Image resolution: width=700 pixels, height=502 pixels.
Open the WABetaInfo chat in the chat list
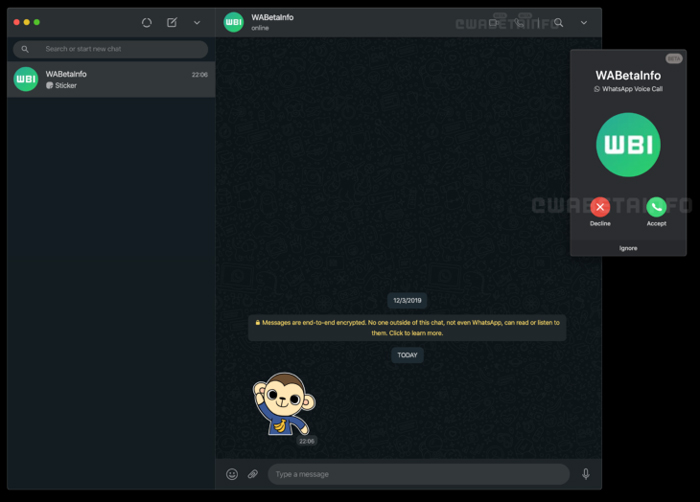(x=111, y=79)
